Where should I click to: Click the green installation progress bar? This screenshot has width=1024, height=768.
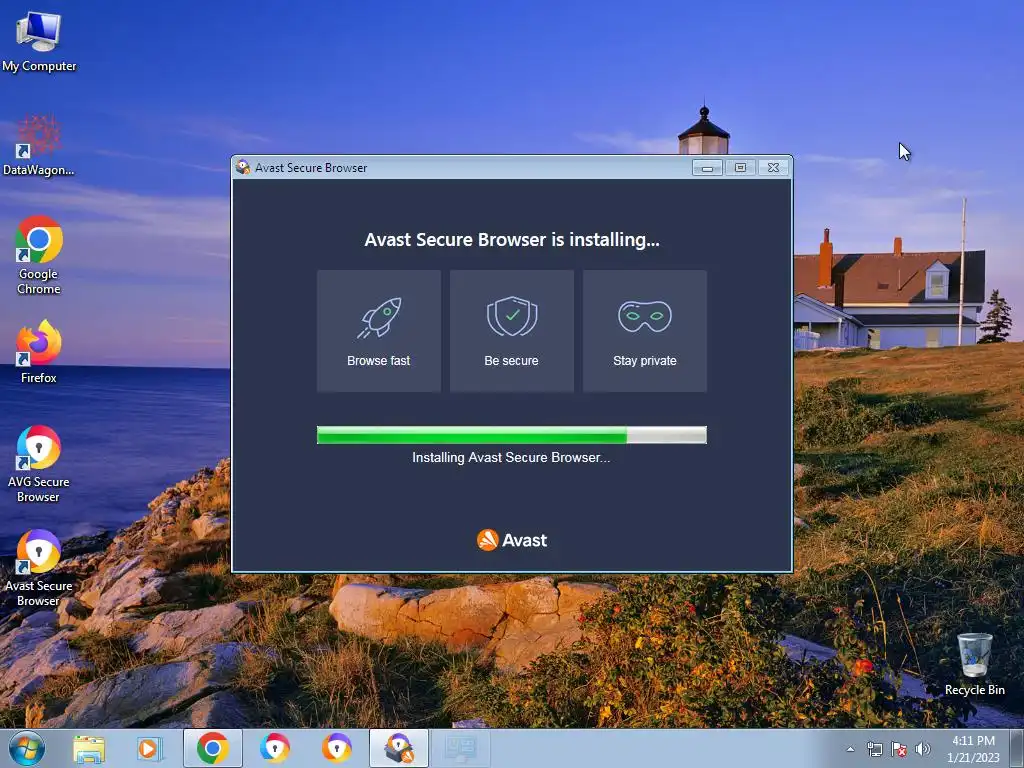pyautogui.click(x=511, y=435)
